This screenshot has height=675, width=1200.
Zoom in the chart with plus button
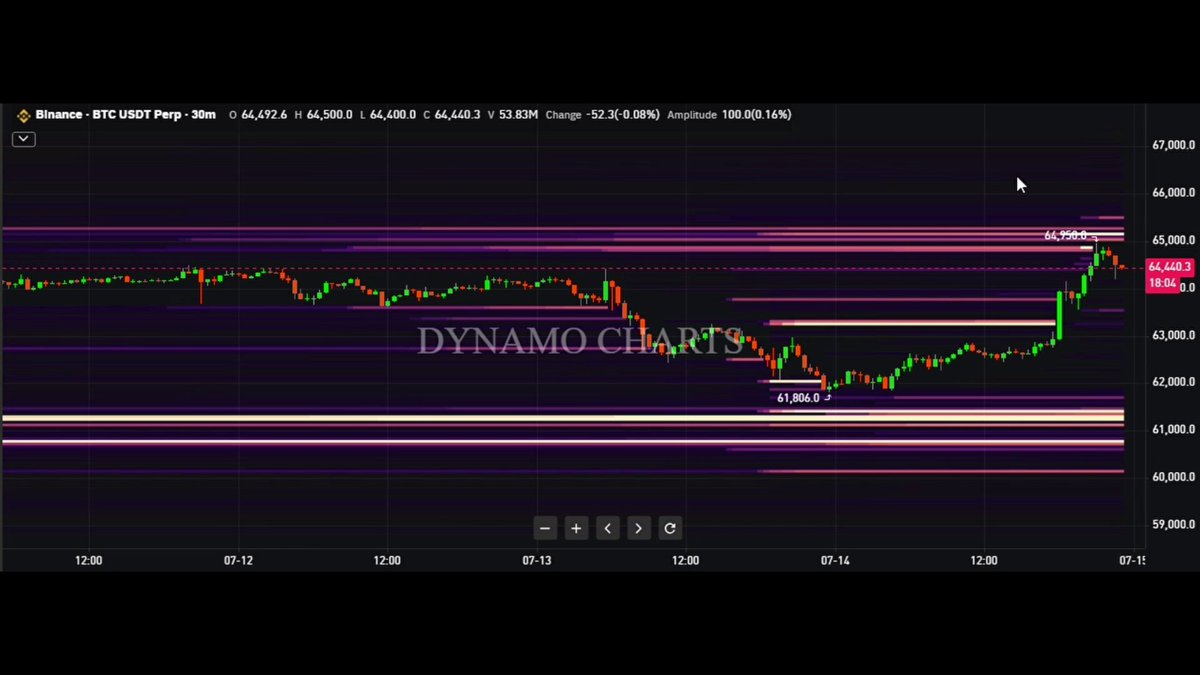pyautogui.click(x=576, y=528)
